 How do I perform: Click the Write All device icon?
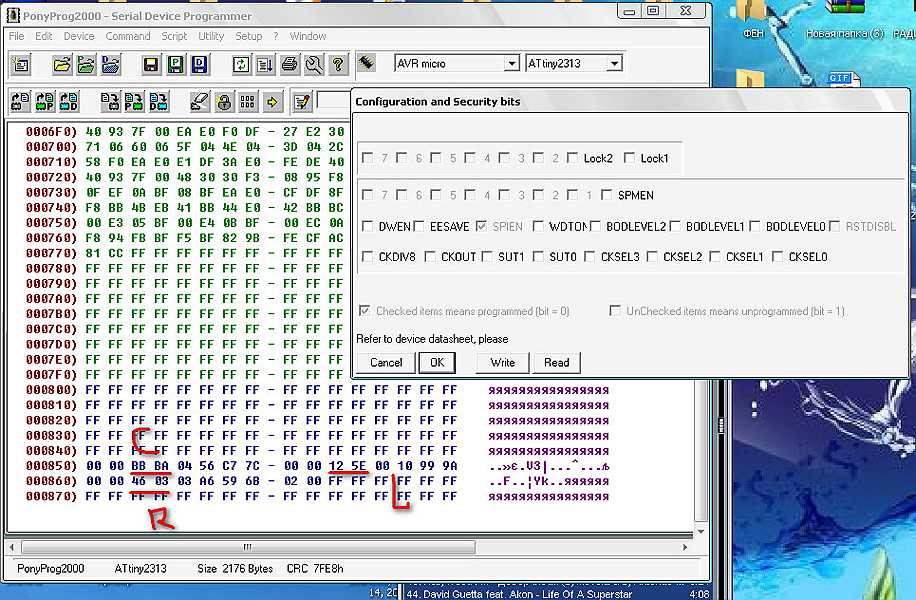tap(110, 102)
